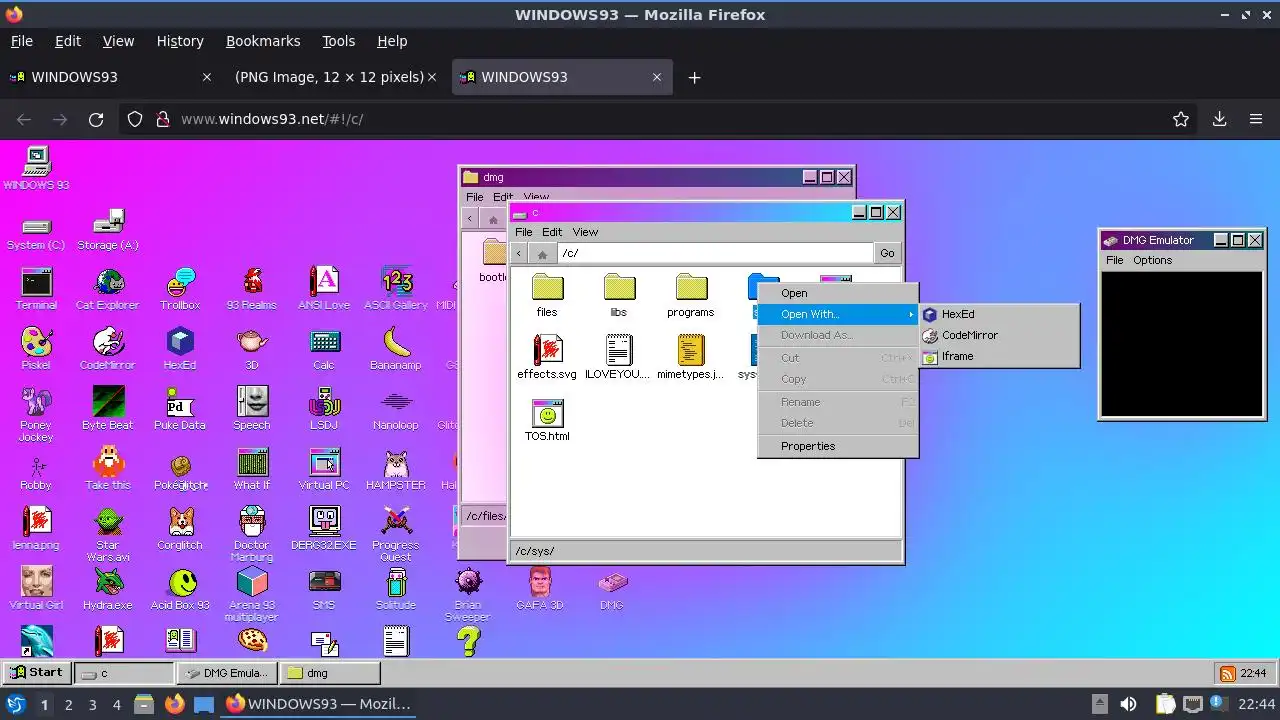Screen dimensions: 1280x720
Task: Launch ANSI Love from the desktop
Action: point(324,289)
